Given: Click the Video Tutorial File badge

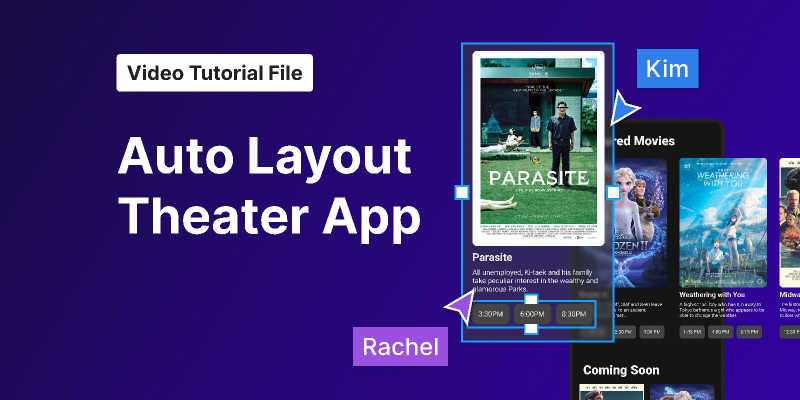Looking at the screenshot, I should 214,73.
